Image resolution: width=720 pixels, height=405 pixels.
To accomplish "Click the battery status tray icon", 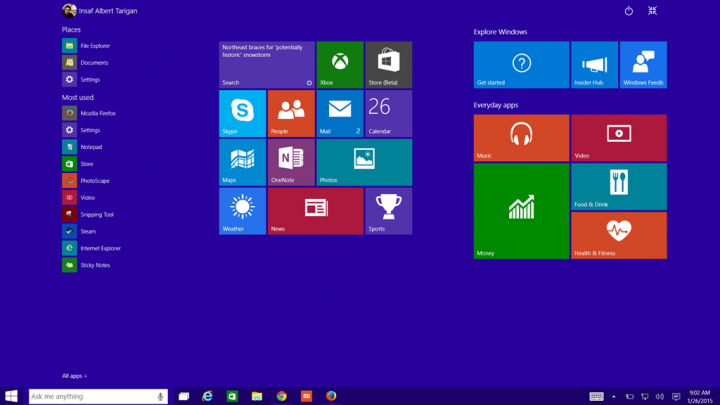I will click(x=630, y=396).
